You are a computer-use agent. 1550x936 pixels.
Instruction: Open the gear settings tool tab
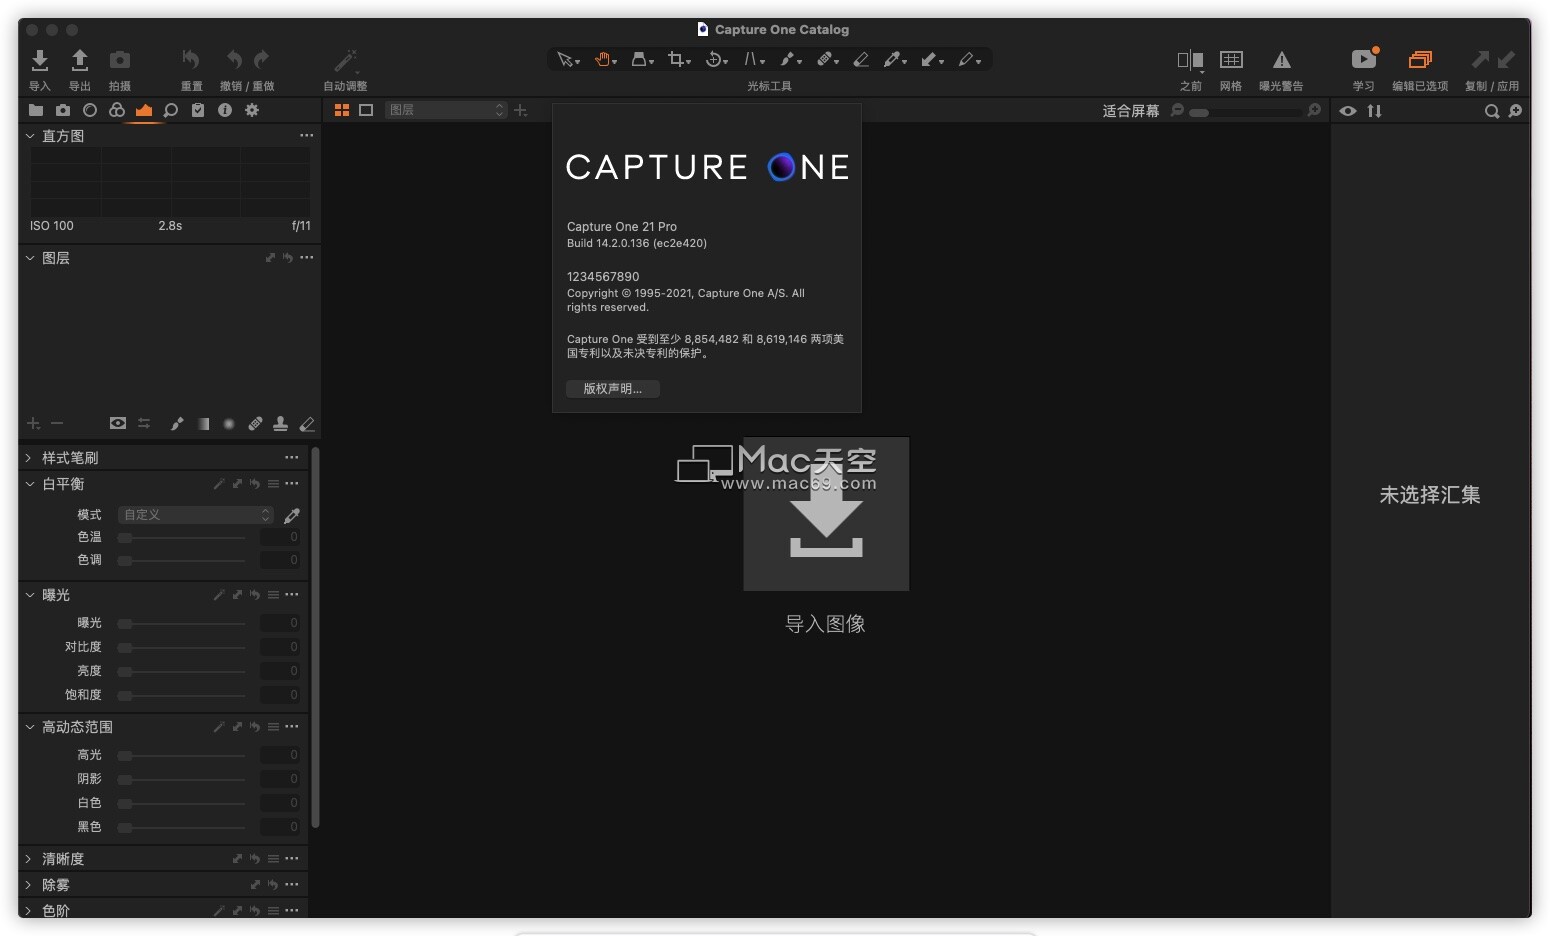(x=252, y=110)
